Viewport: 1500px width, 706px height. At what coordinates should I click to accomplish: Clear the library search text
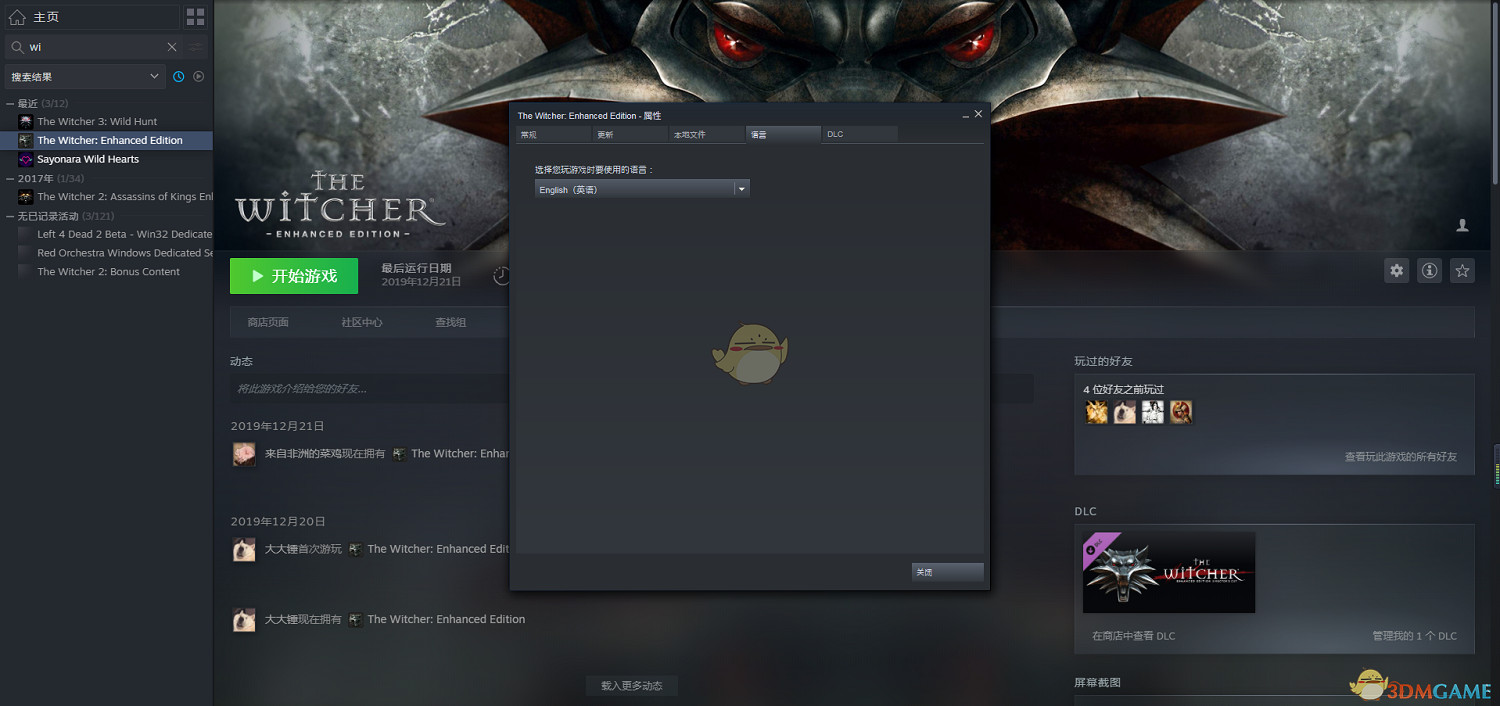click(172, 47)
